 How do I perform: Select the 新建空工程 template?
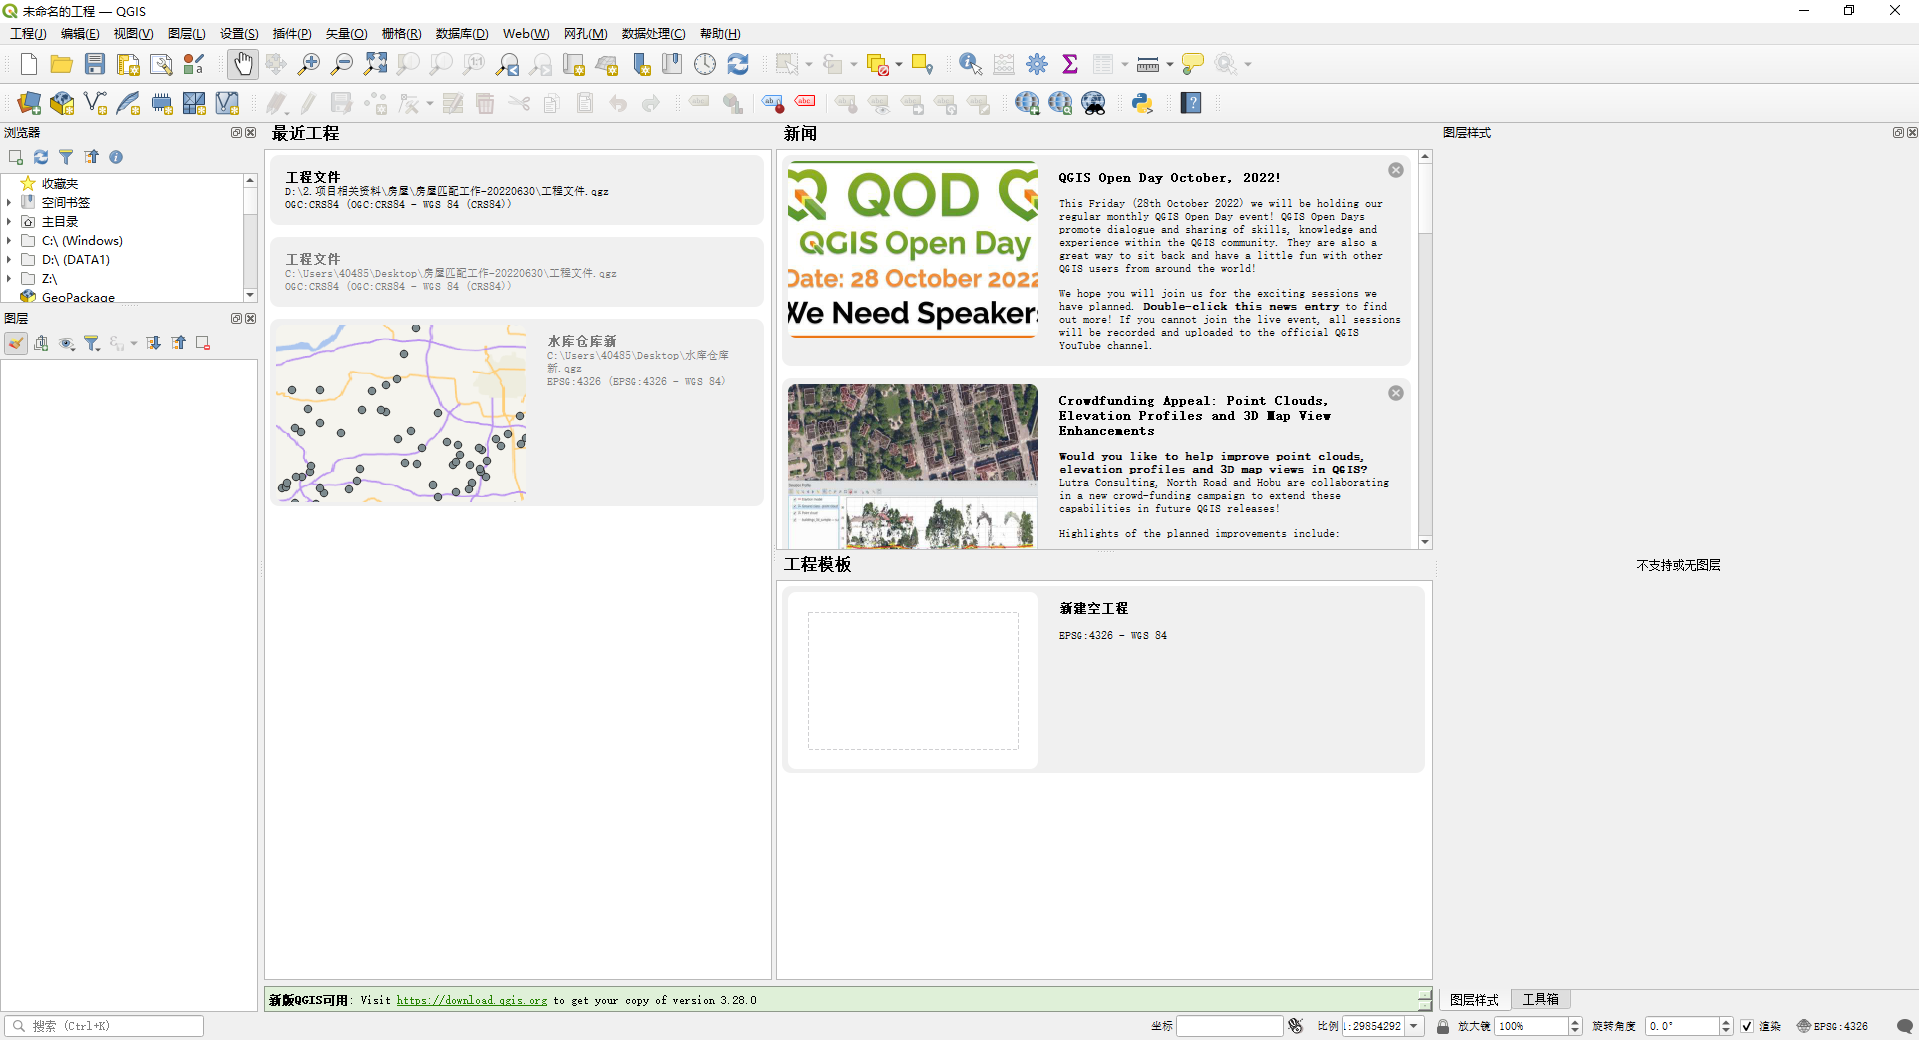(1104, 679)
